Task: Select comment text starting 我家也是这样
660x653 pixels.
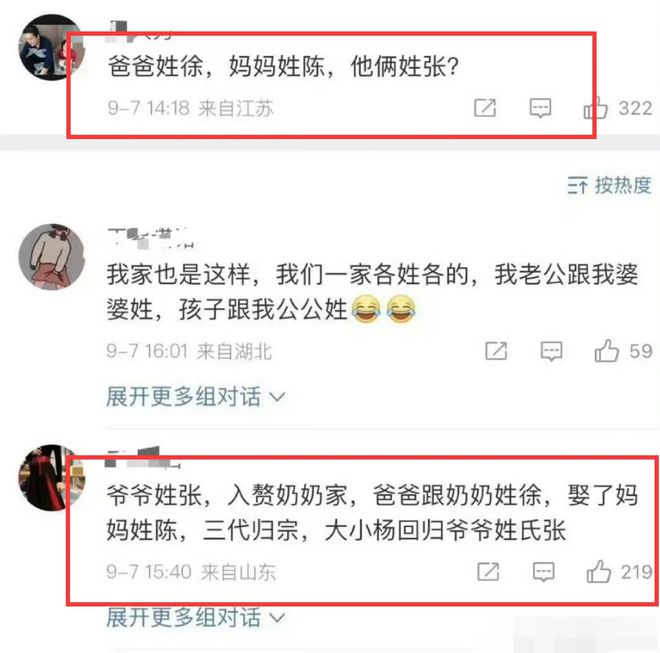Action: tap(372, 292)
